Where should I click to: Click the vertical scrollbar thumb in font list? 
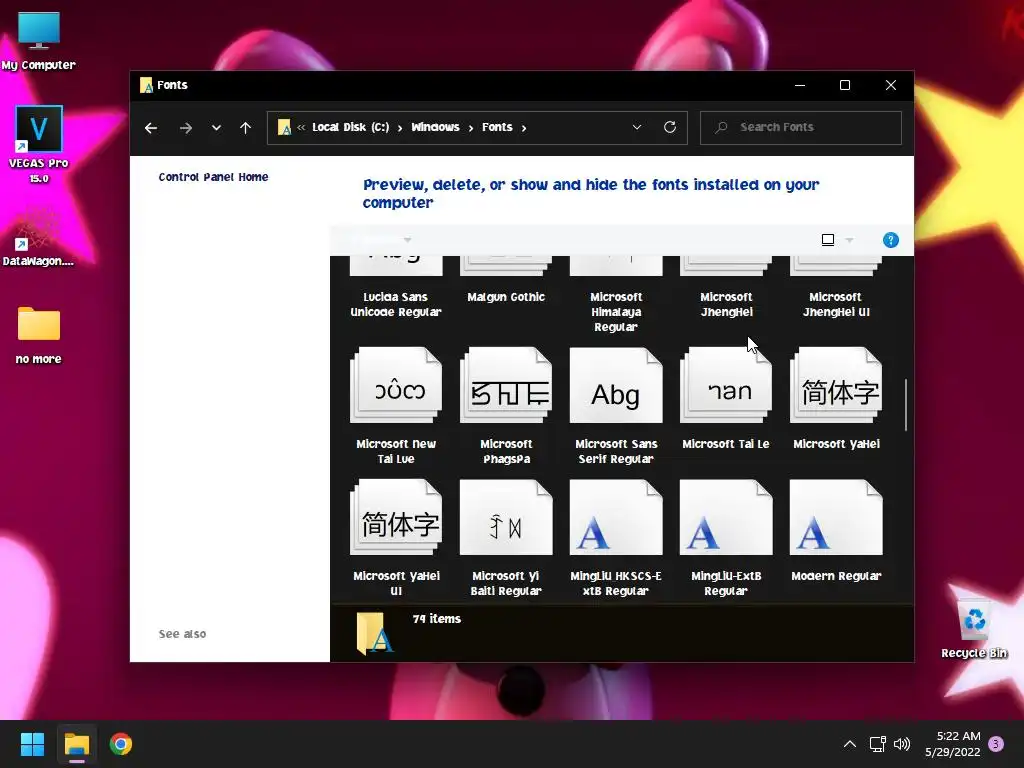coord(906,404)
